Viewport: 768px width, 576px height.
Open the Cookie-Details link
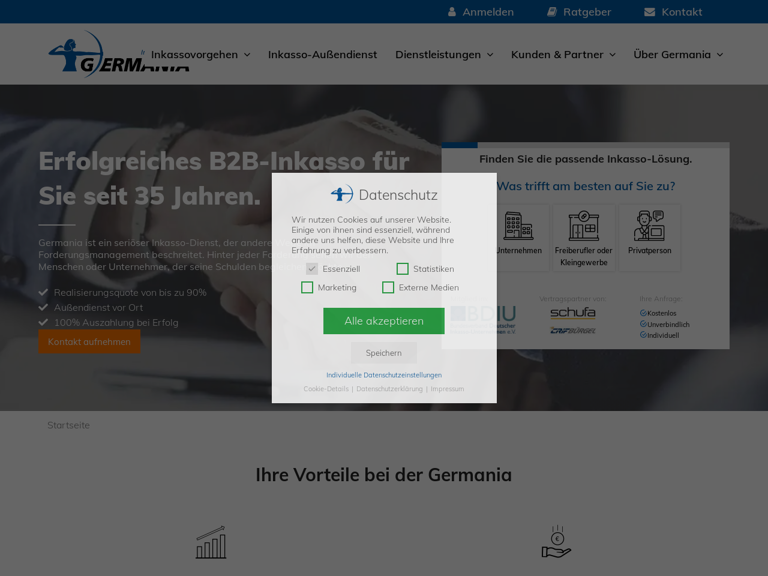pyautogui.click(x=326, y=388)
